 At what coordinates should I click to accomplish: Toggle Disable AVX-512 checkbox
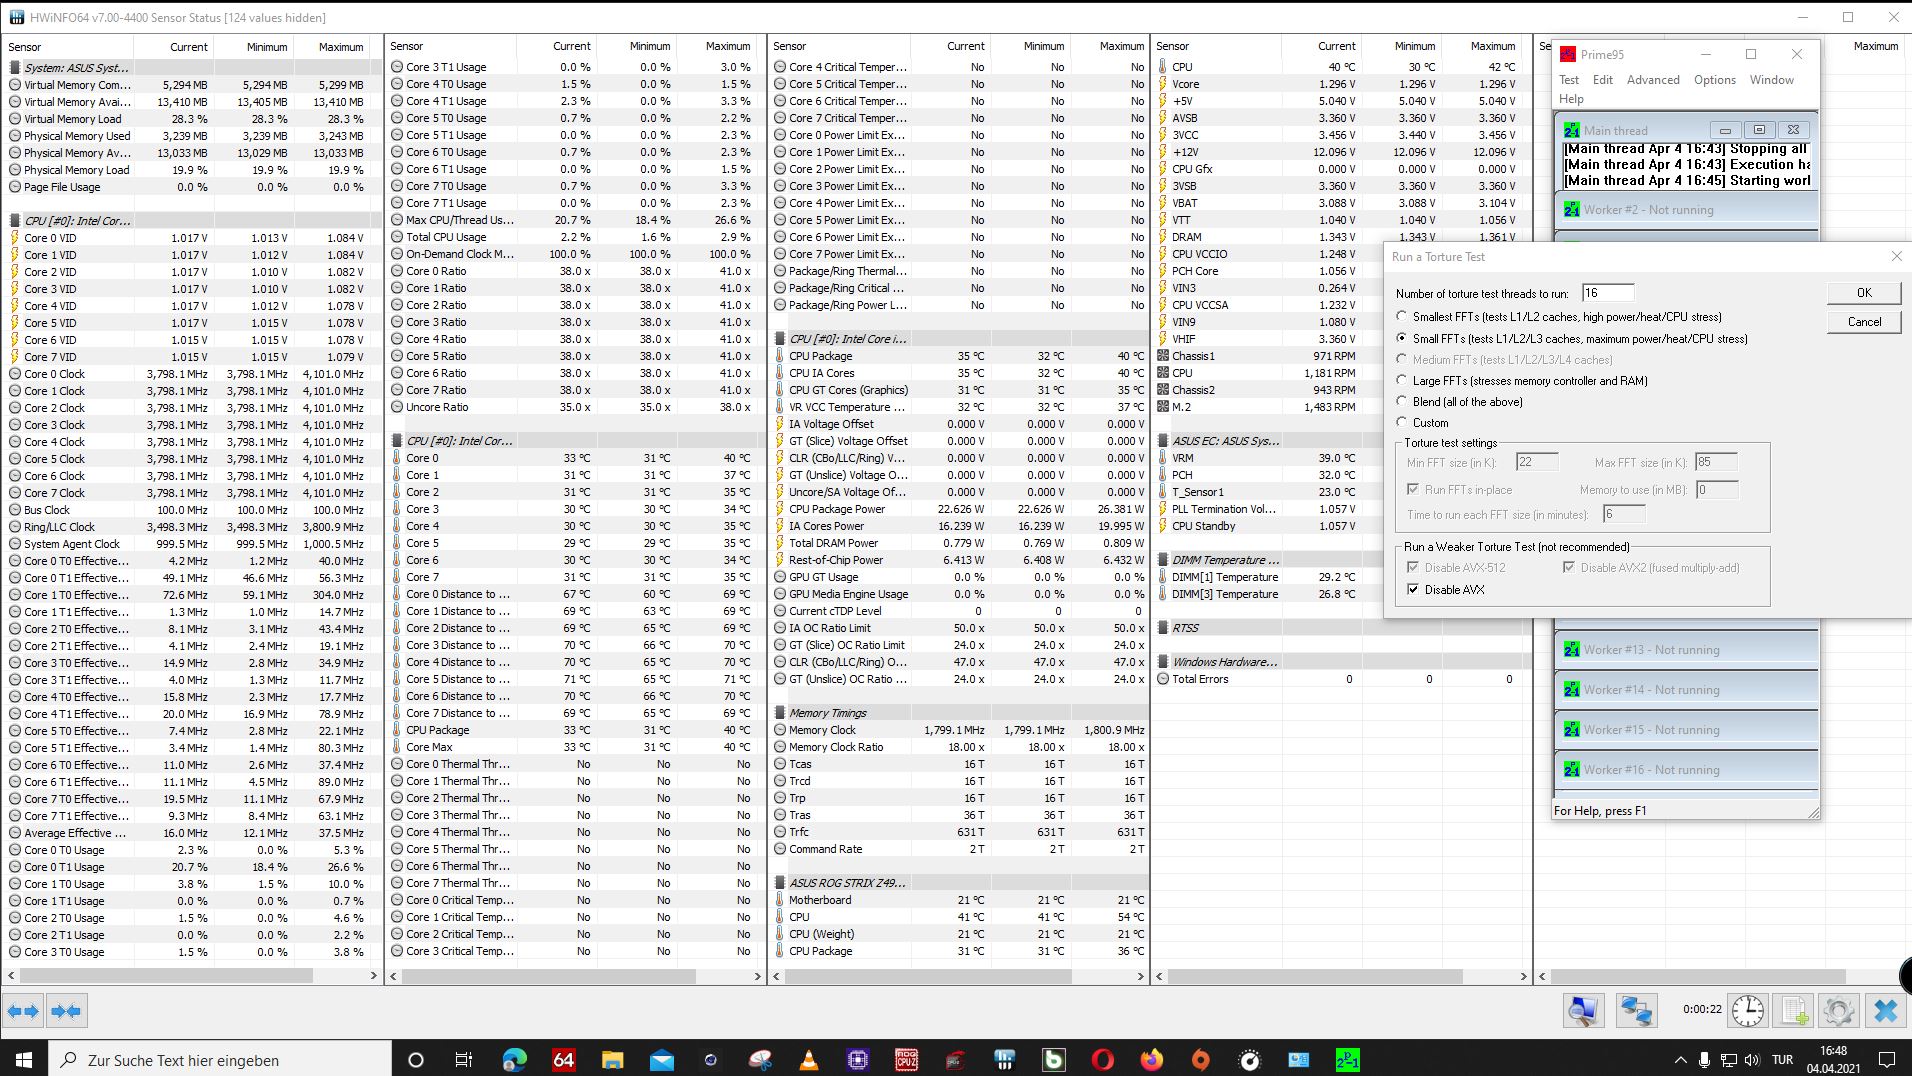1412,567
